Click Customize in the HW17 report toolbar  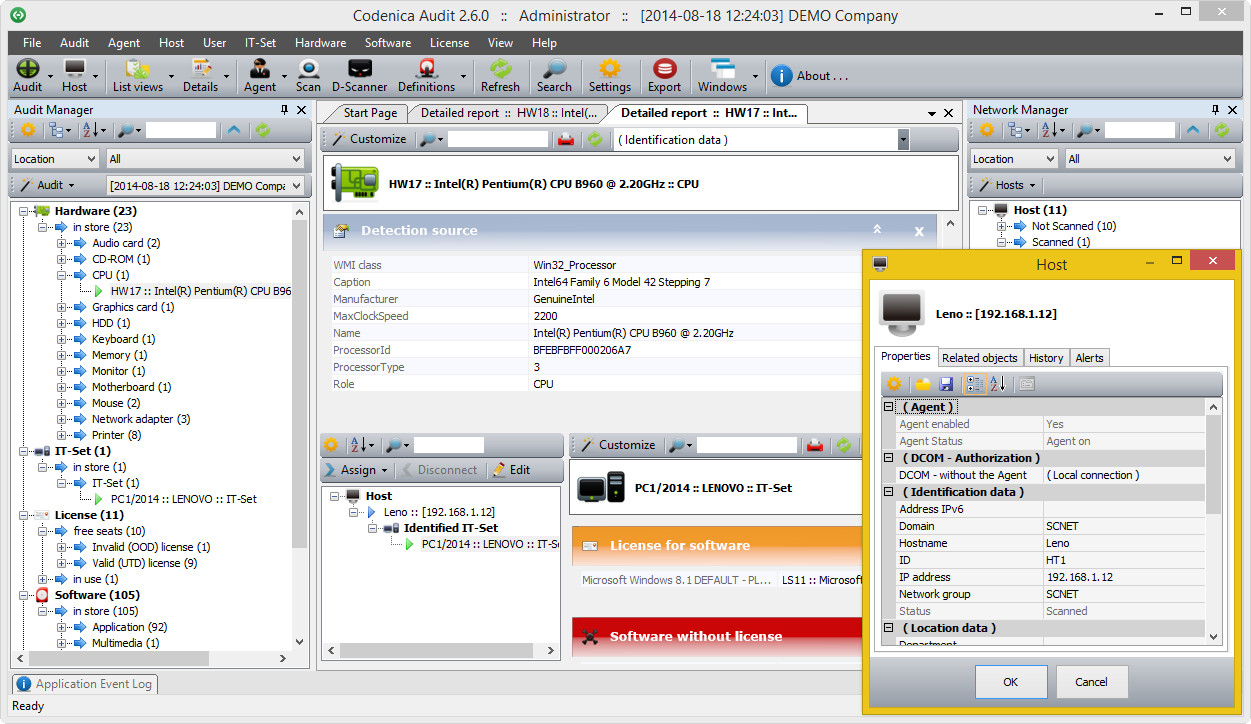369,140
